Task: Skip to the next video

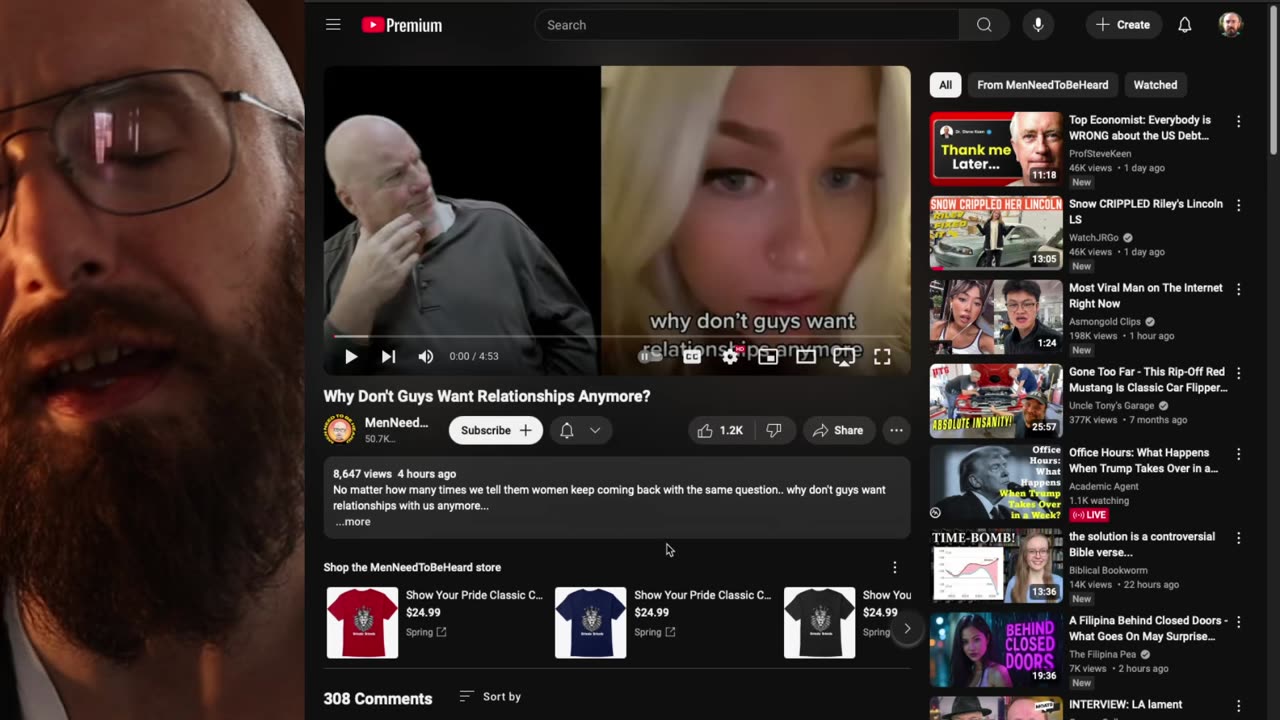Action: click(388, 356)
